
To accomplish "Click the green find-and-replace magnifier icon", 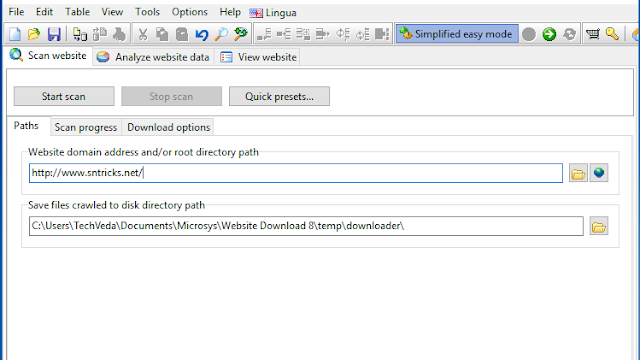I will (241, 34).
